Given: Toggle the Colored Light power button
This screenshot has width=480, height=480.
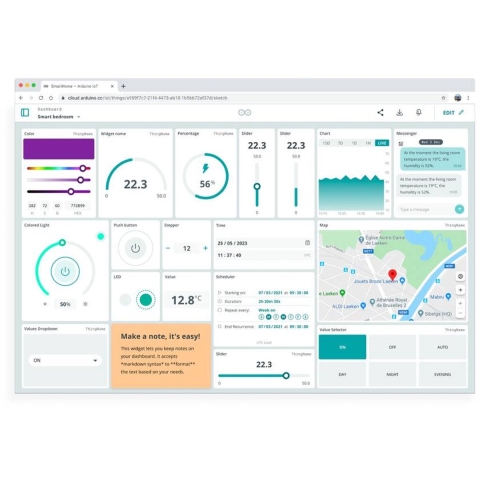Looking at the screenshot, I should pos(65,271).
